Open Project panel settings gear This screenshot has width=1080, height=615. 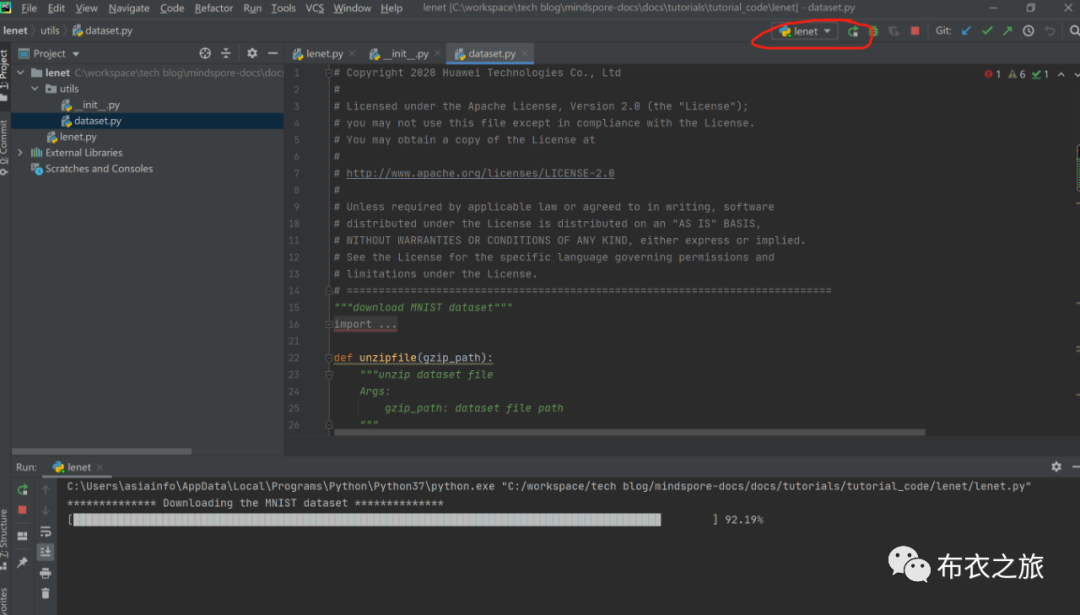click(x=252, y=53)
